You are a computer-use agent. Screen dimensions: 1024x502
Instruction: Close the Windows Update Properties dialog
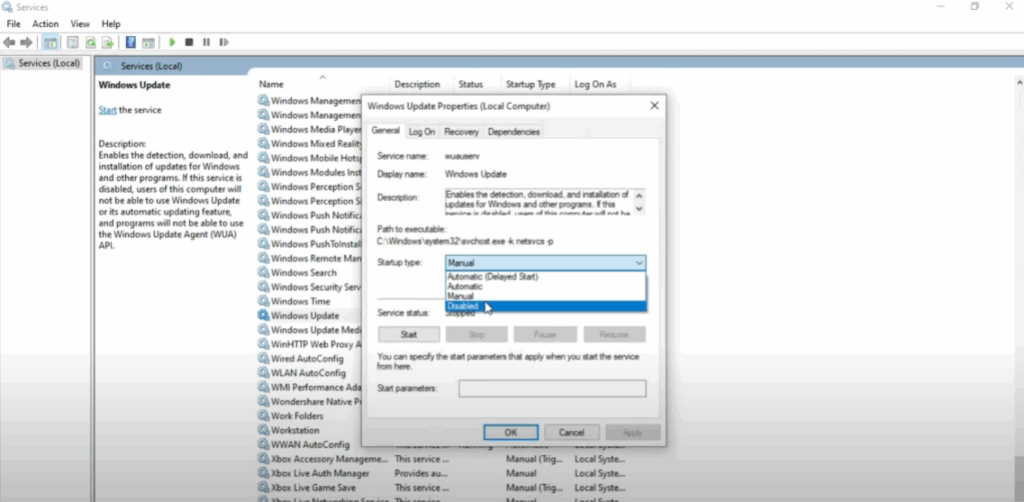(654, 106)
